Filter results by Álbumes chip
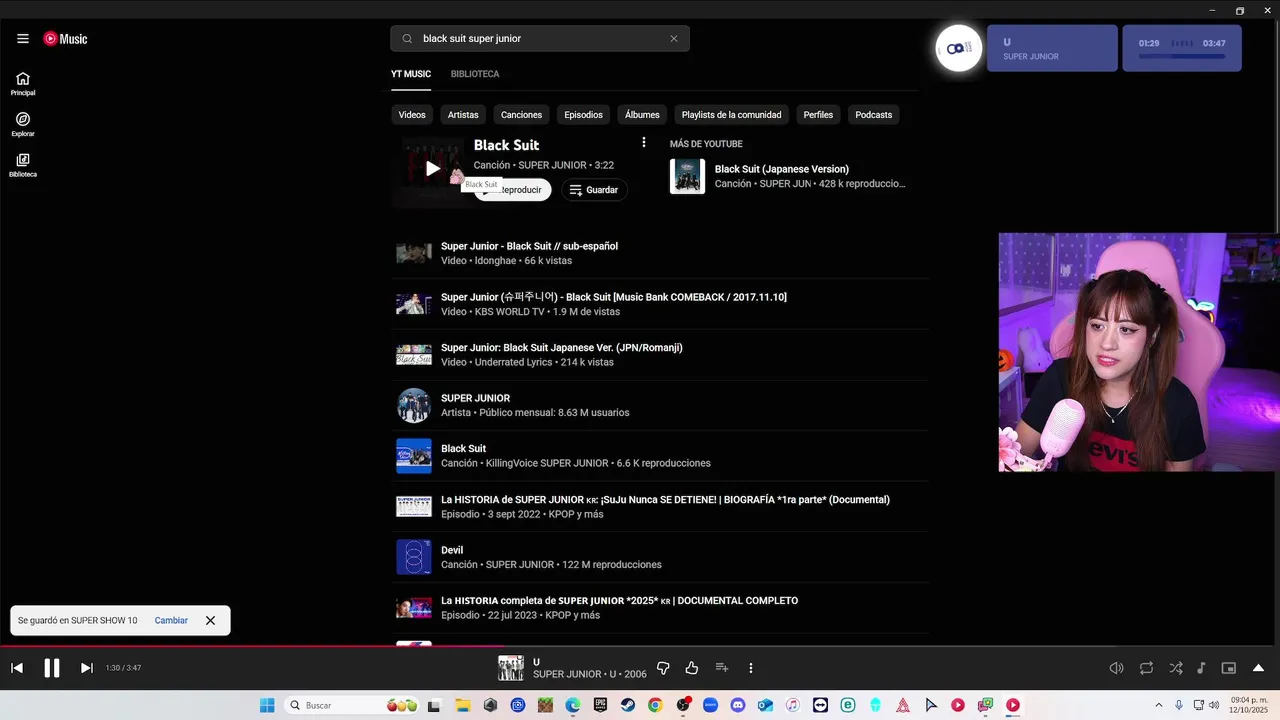Image resolution: width=1280 pixels, height=720 pixels. [642, 115]
